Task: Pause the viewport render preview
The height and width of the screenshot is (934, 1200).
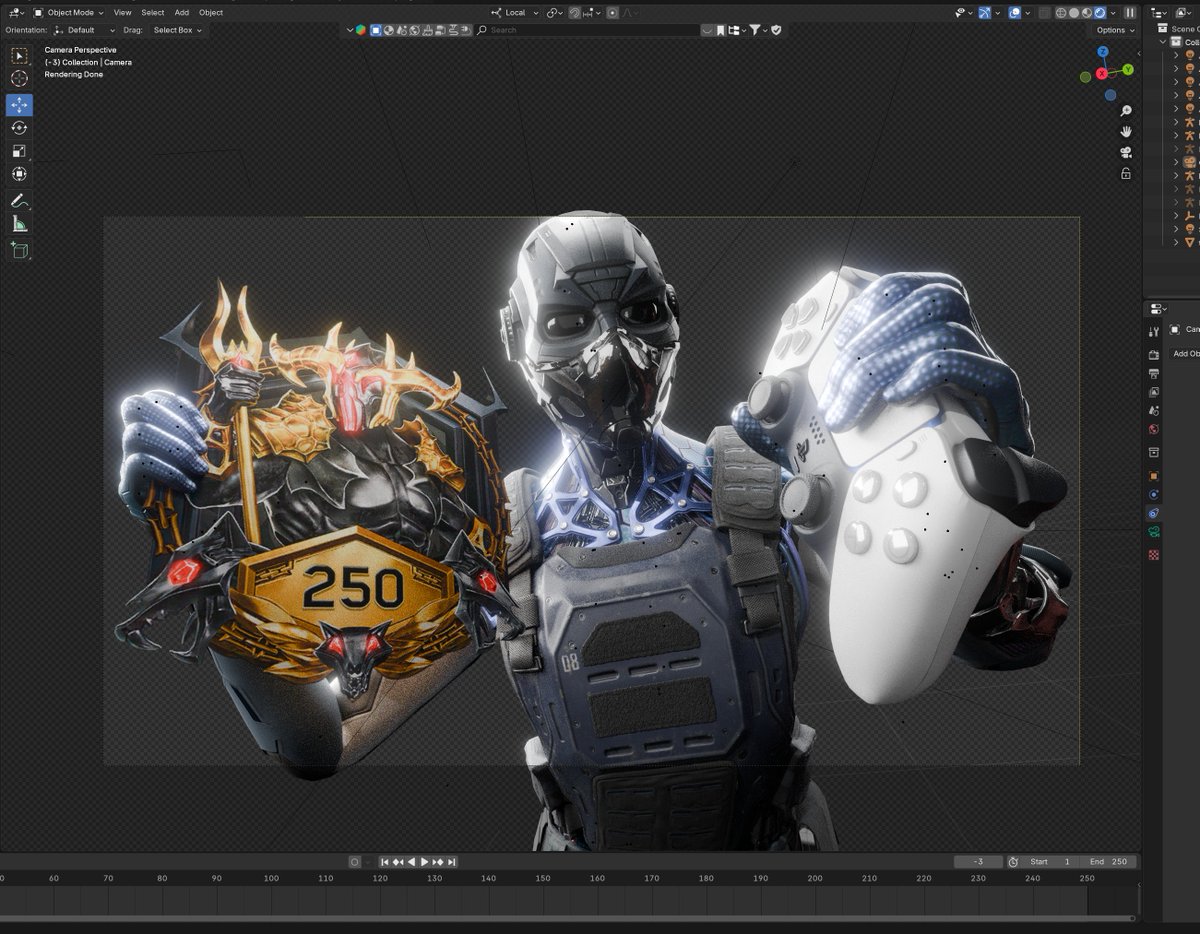Action: (1130, 13)
